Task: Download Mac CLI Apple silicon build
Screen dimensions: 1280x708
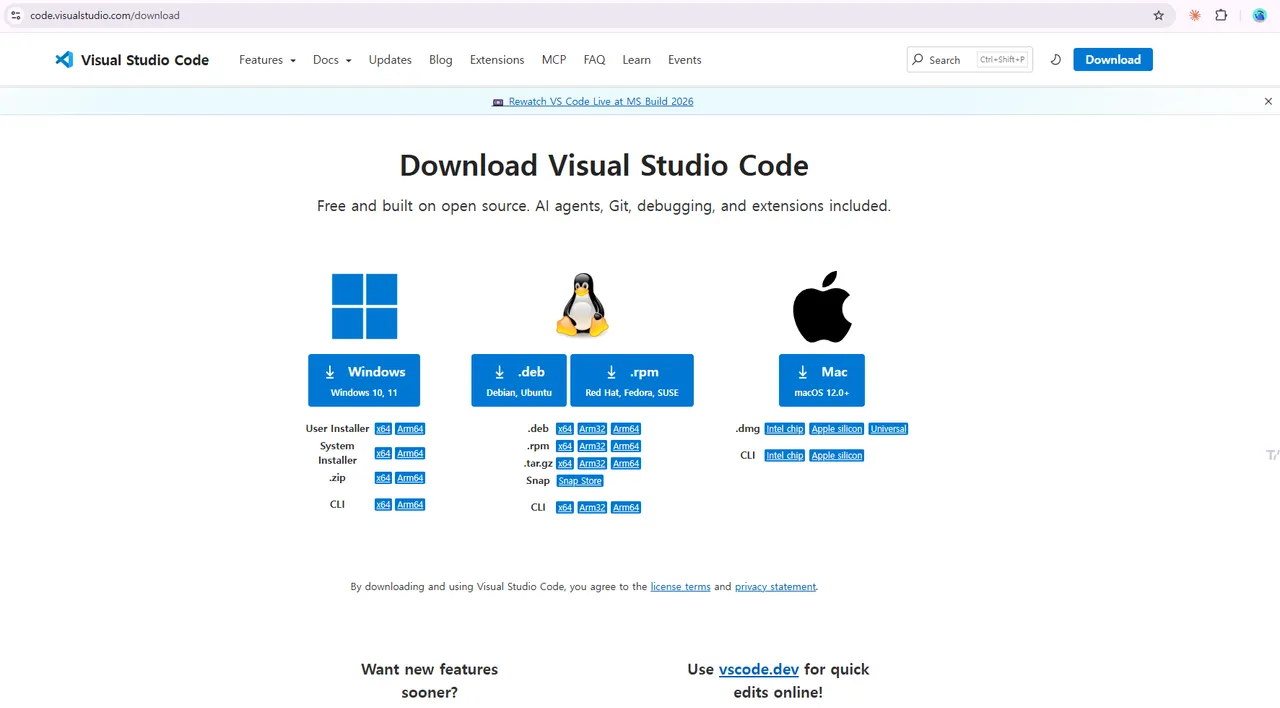Action: point(837,456)
